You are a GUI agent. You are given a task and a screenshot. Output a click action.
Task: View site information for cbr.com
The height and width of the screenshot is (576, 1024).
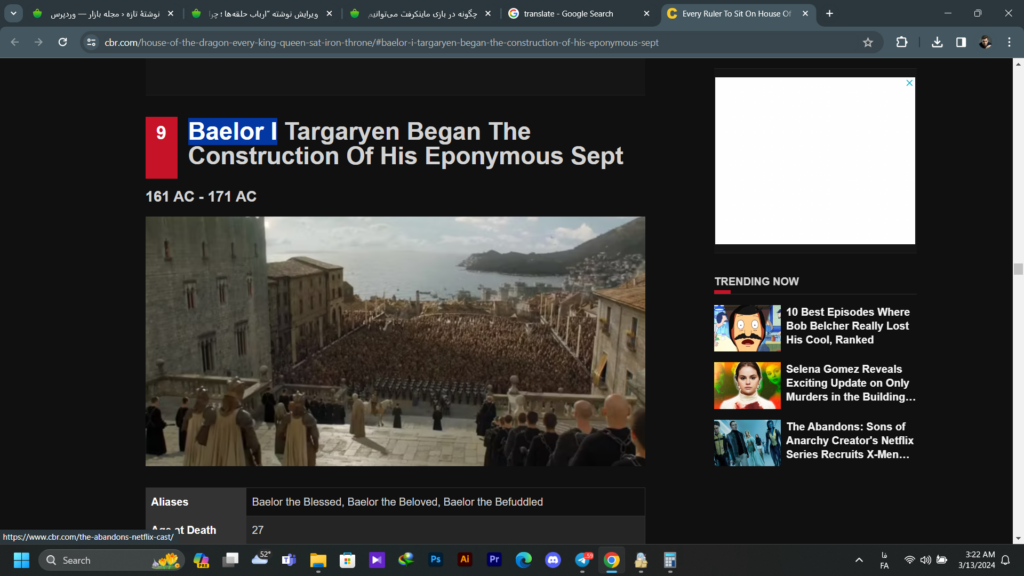[x=91, y=42]
